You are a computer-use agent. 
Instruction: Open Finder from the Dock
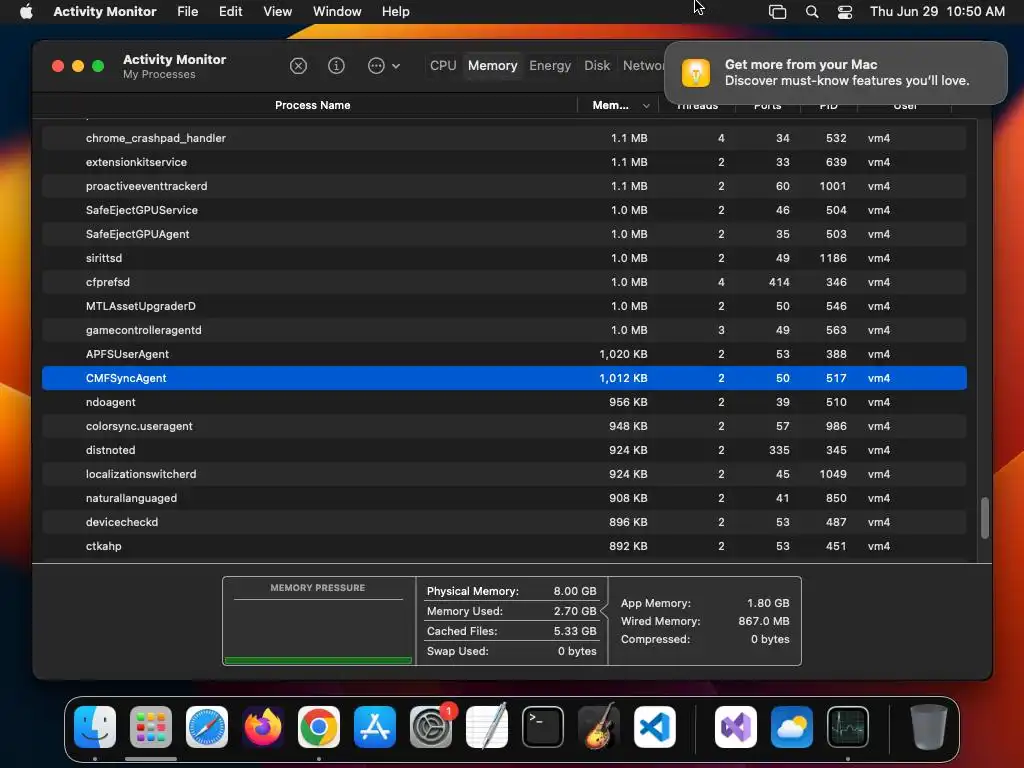(x=95, y=727)
